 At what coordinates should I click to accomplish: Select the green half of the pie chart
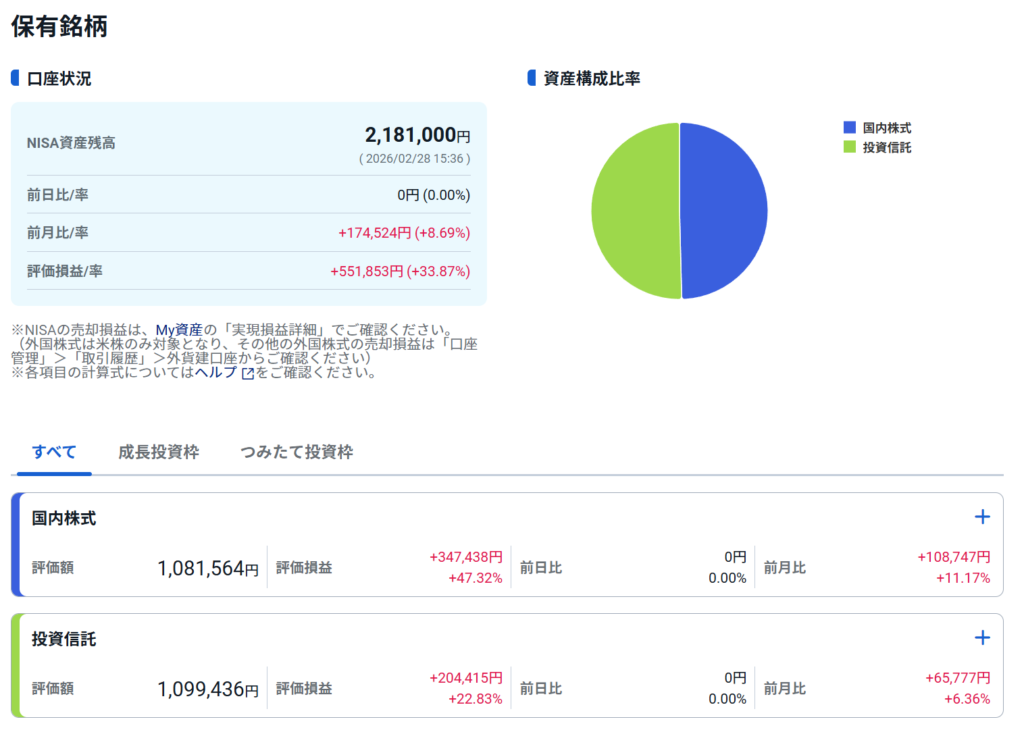point(635,210)
